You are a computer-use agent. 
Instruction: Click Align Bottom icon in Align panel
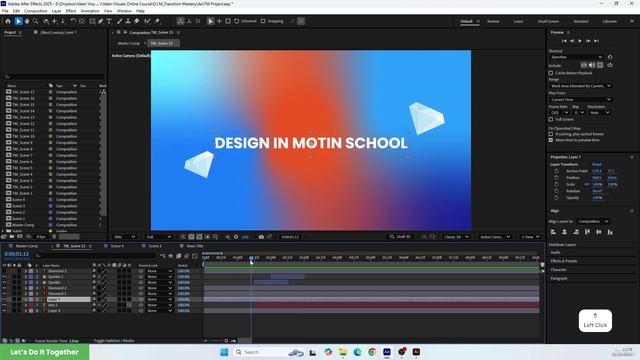point(610,232)
